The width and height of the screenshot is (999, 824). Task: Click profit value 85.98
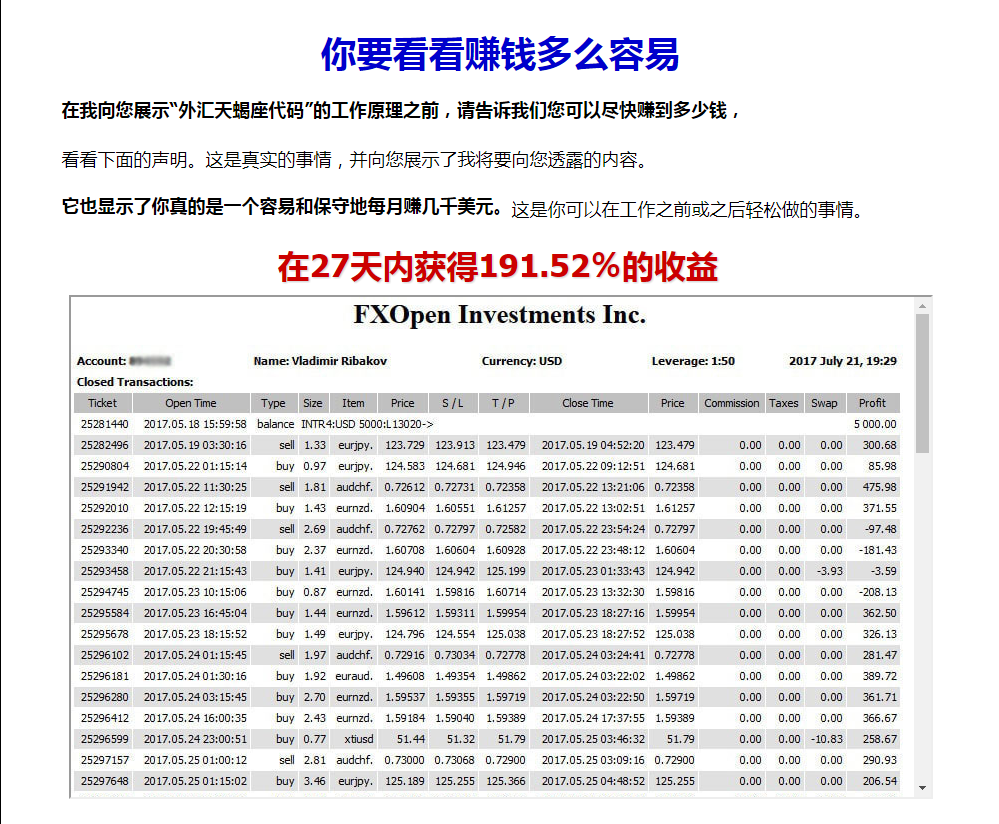[882, 466]
